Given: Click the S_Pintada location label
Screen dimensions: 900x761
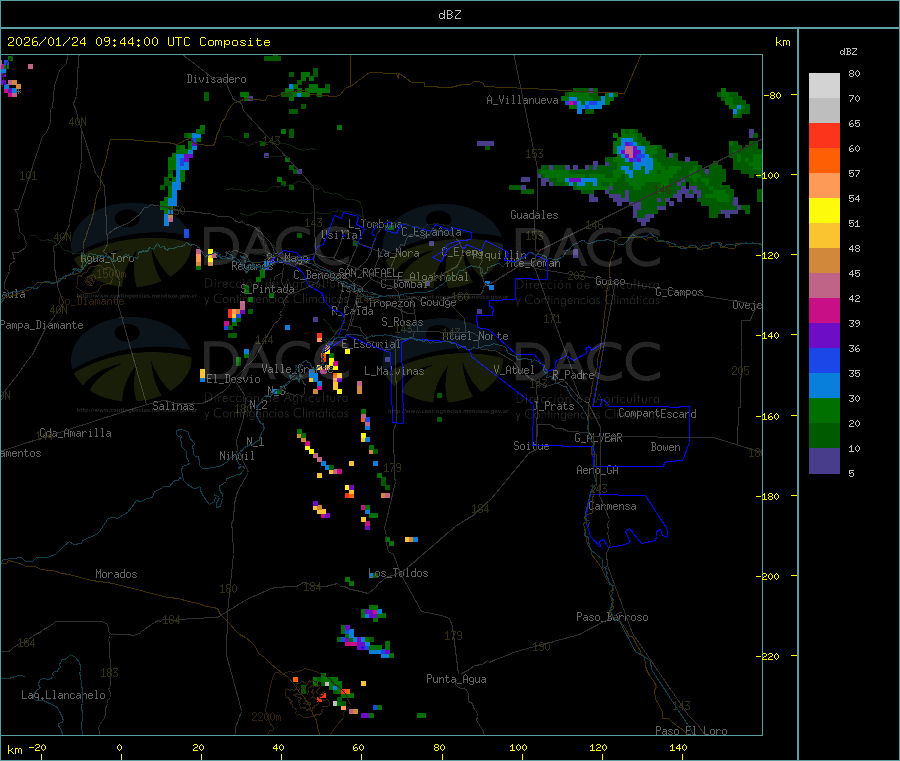Looking at the screenshot, I should [267, 289].
